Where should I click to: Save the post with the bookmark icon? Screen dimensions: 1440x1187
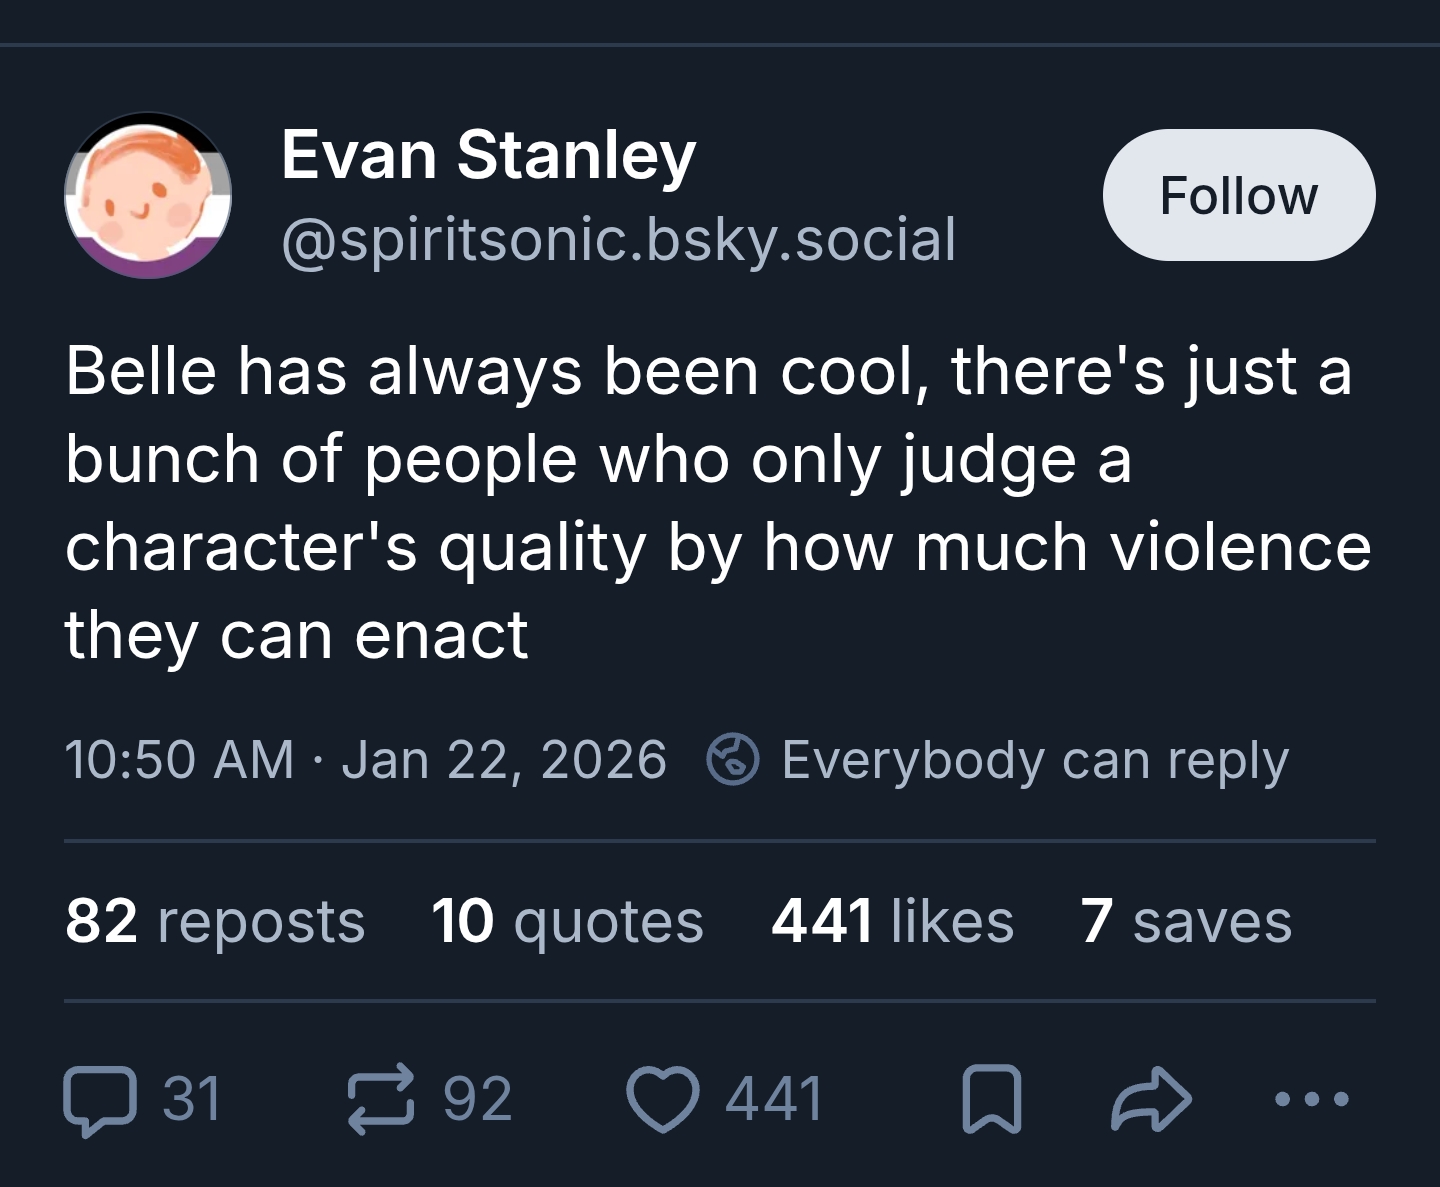pos(991,1100)
